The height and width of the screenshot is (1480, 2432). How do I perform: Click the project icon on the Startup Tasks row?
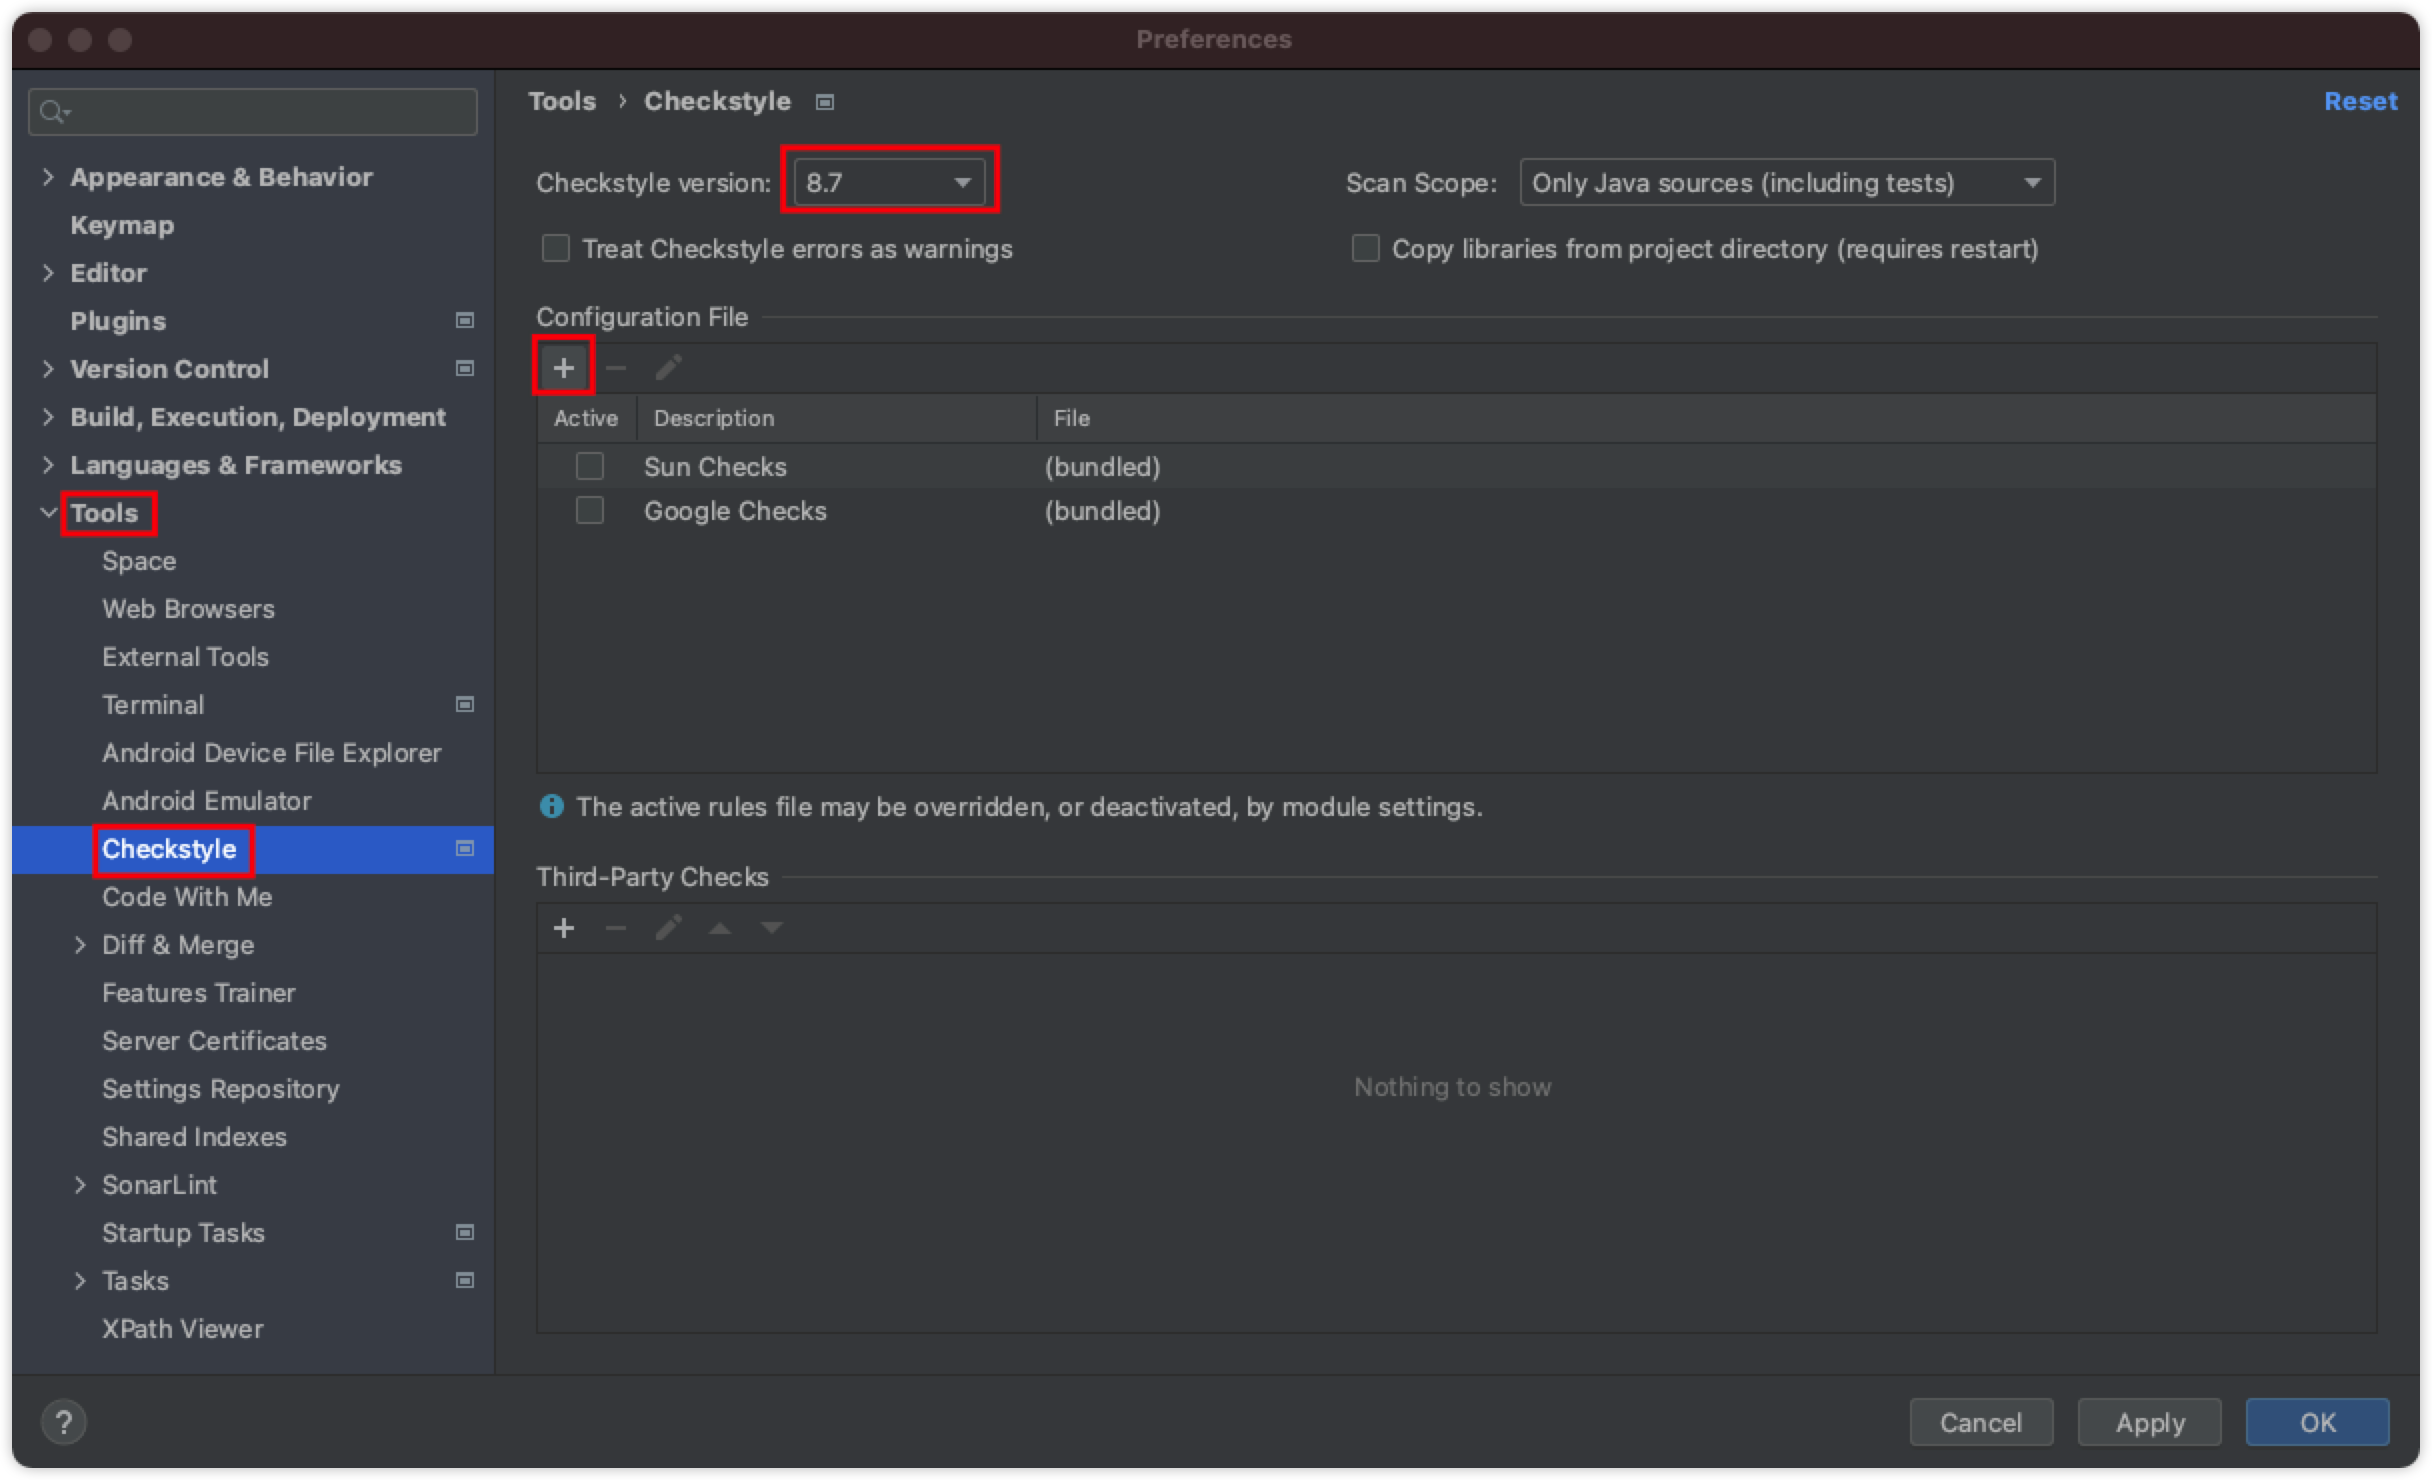tap(465, 1232)
